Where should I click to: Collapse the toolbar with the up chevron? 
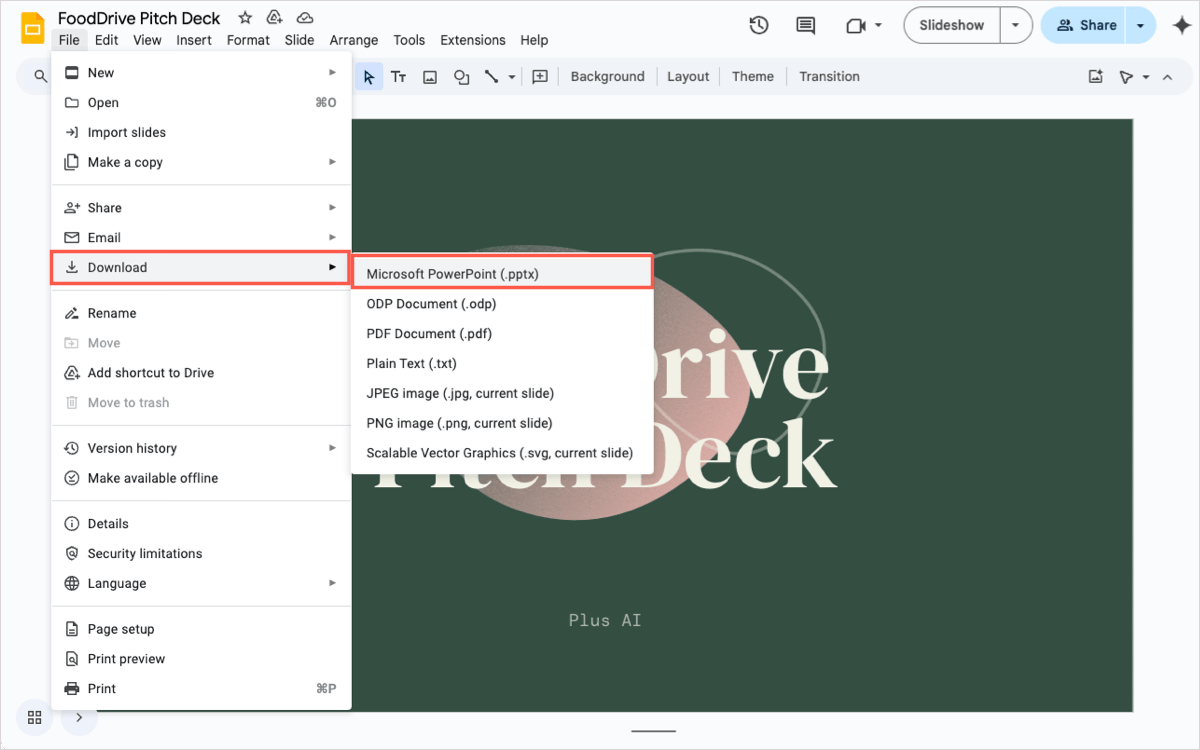(1167, 77)
